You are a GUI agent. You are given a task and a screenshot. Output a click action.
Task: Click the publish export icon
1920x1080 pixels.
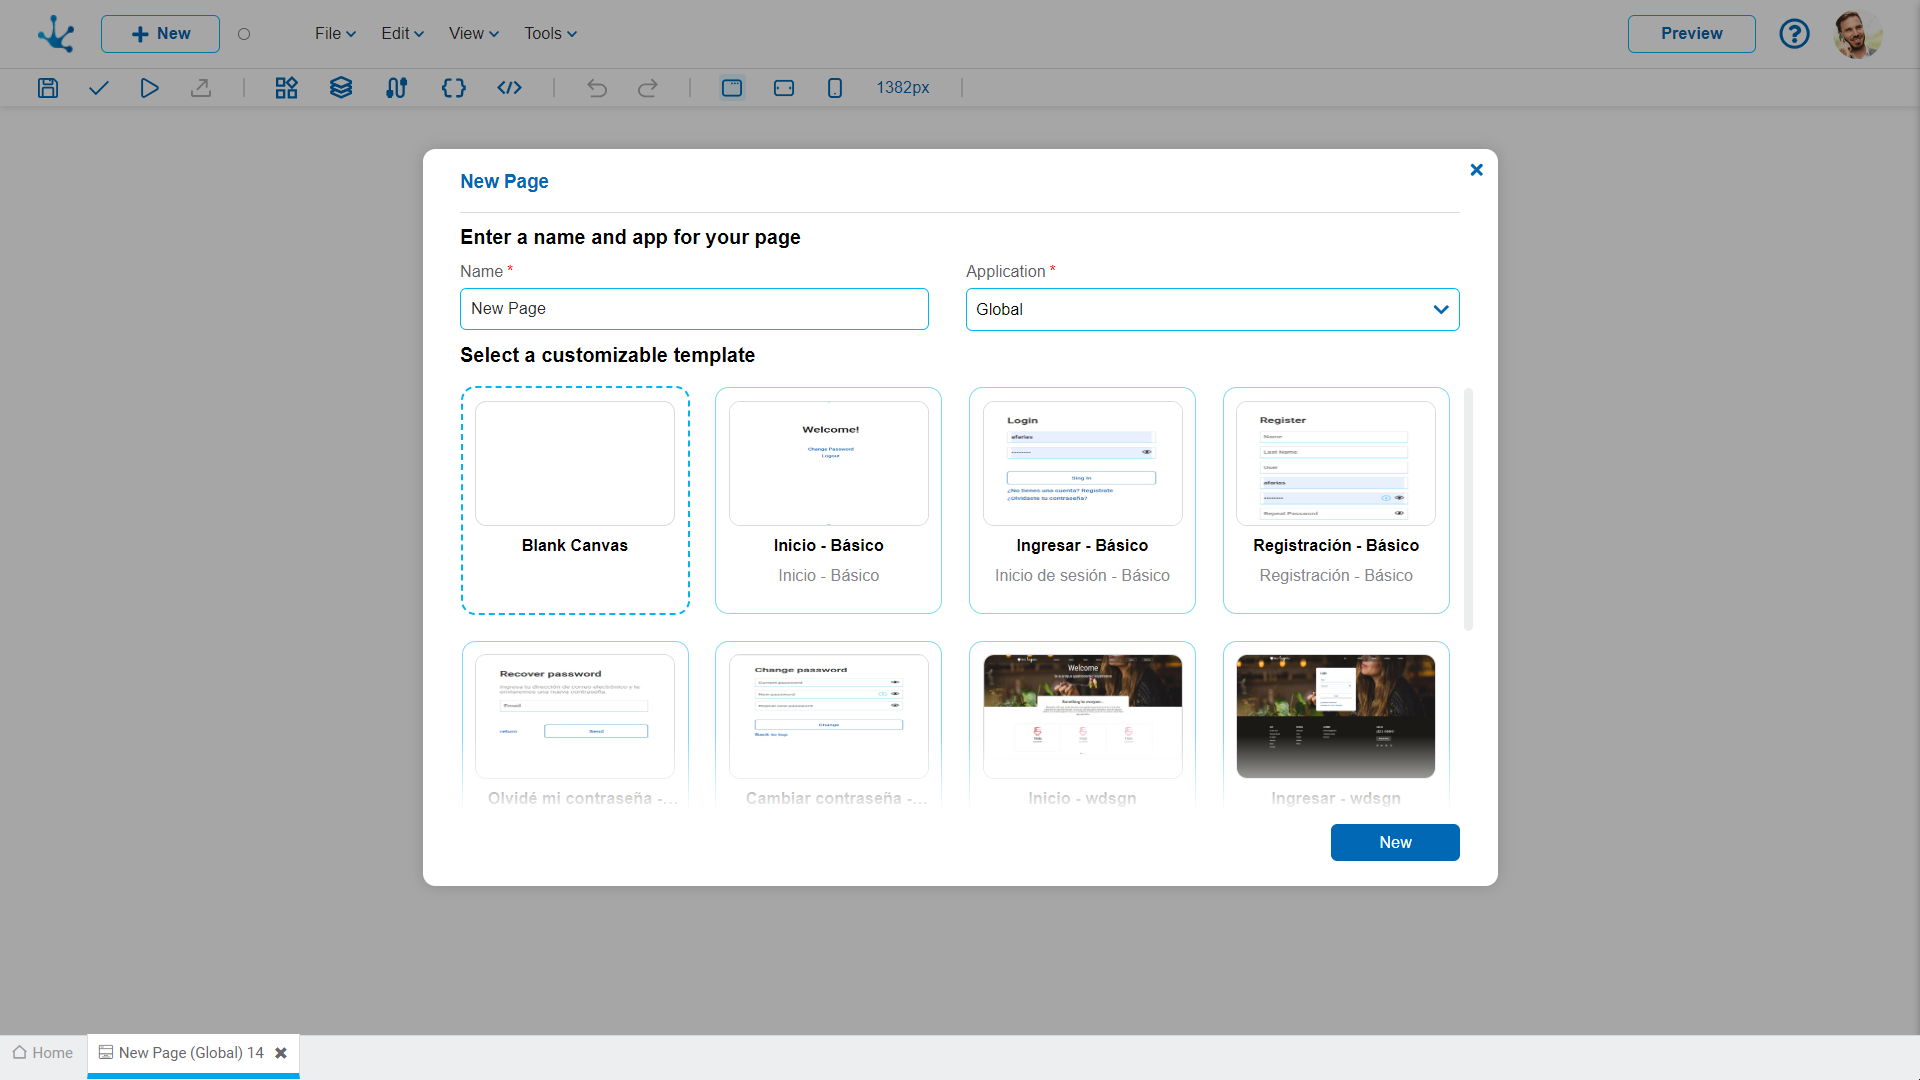coord(201,88)
